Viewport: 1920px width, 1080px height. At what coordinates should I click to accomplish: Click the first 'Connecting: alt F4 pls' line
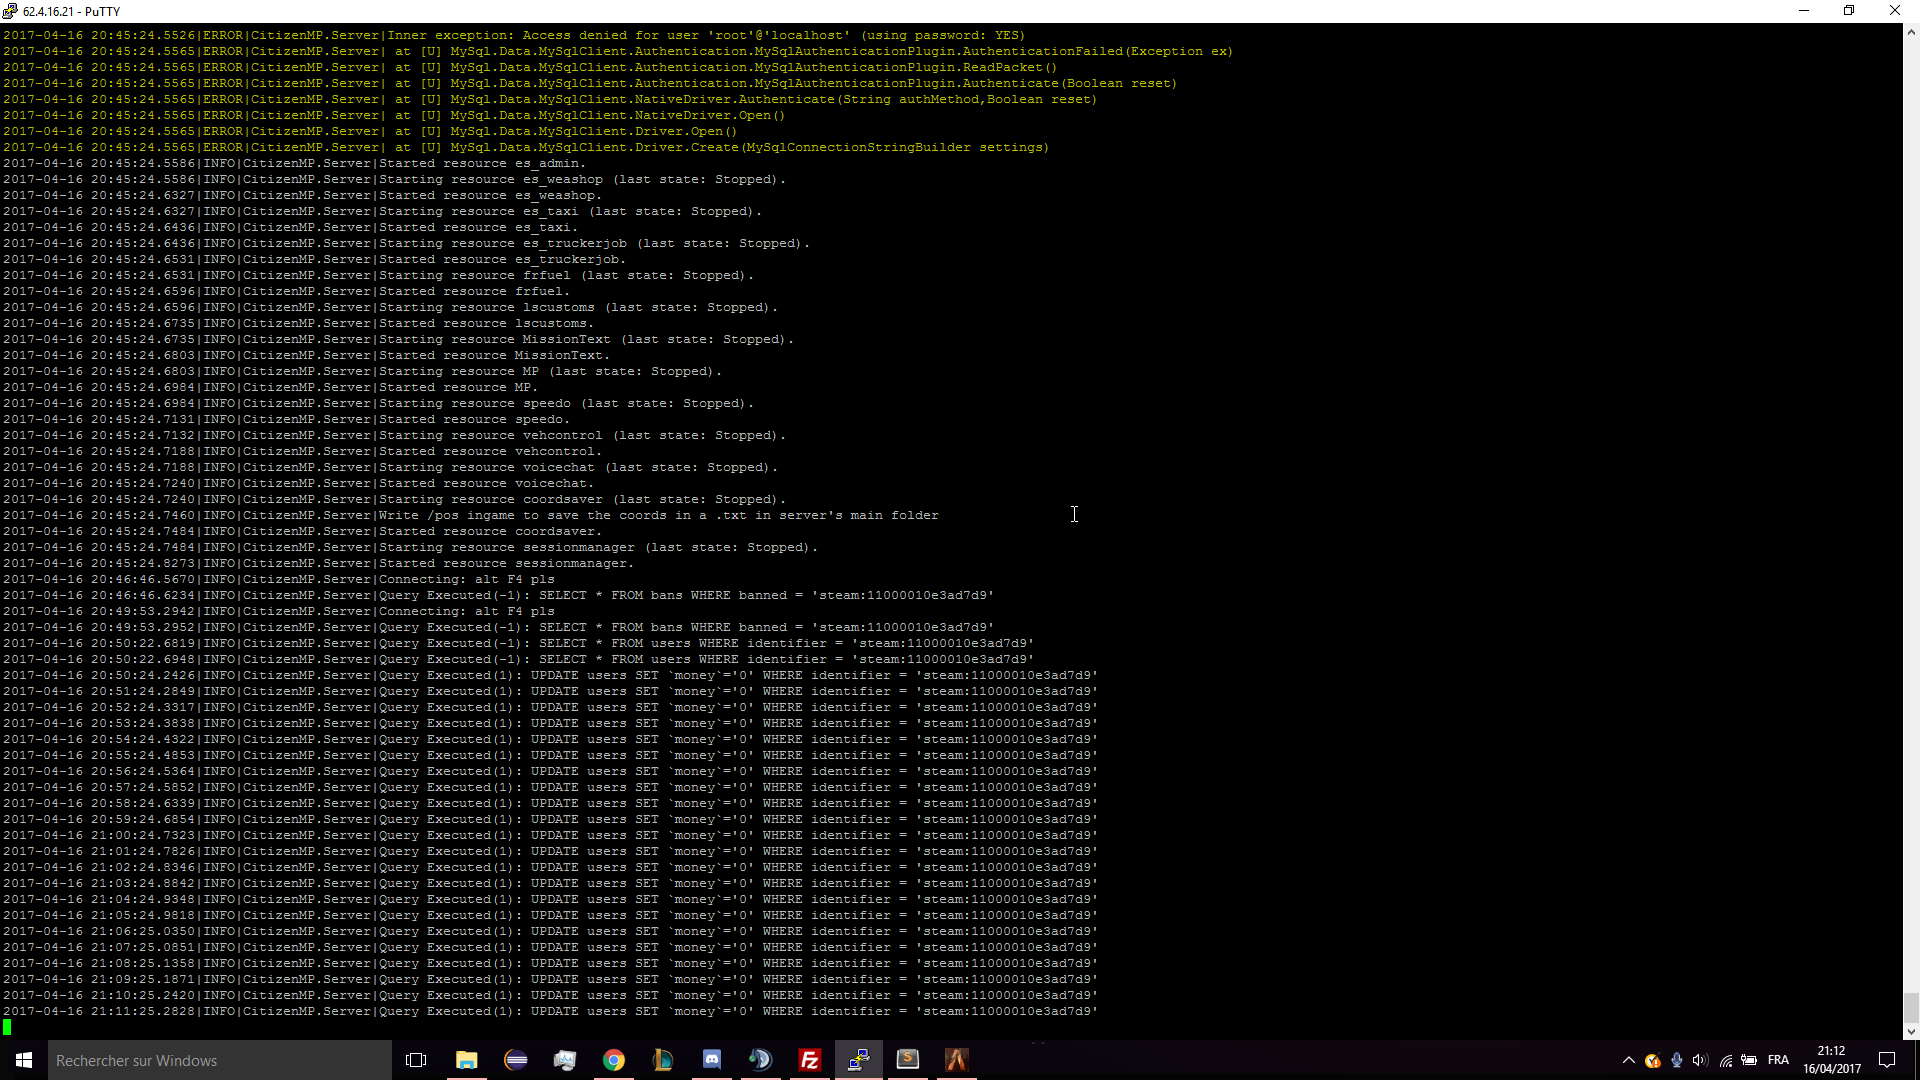[x=279, y=579]
